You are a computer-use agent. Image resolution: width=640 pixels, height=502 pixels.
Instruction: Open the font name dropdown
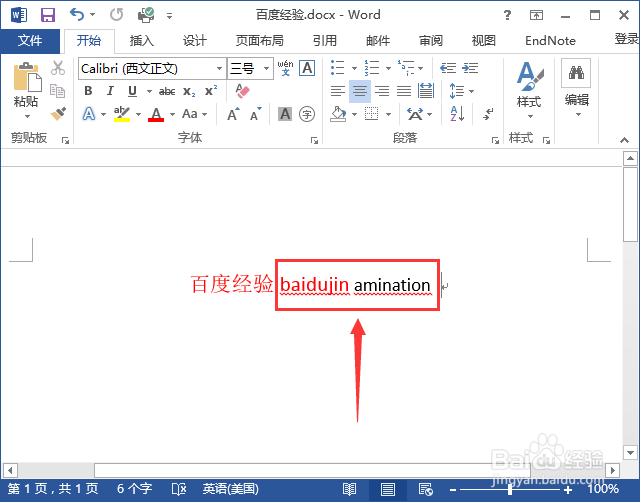220,68
